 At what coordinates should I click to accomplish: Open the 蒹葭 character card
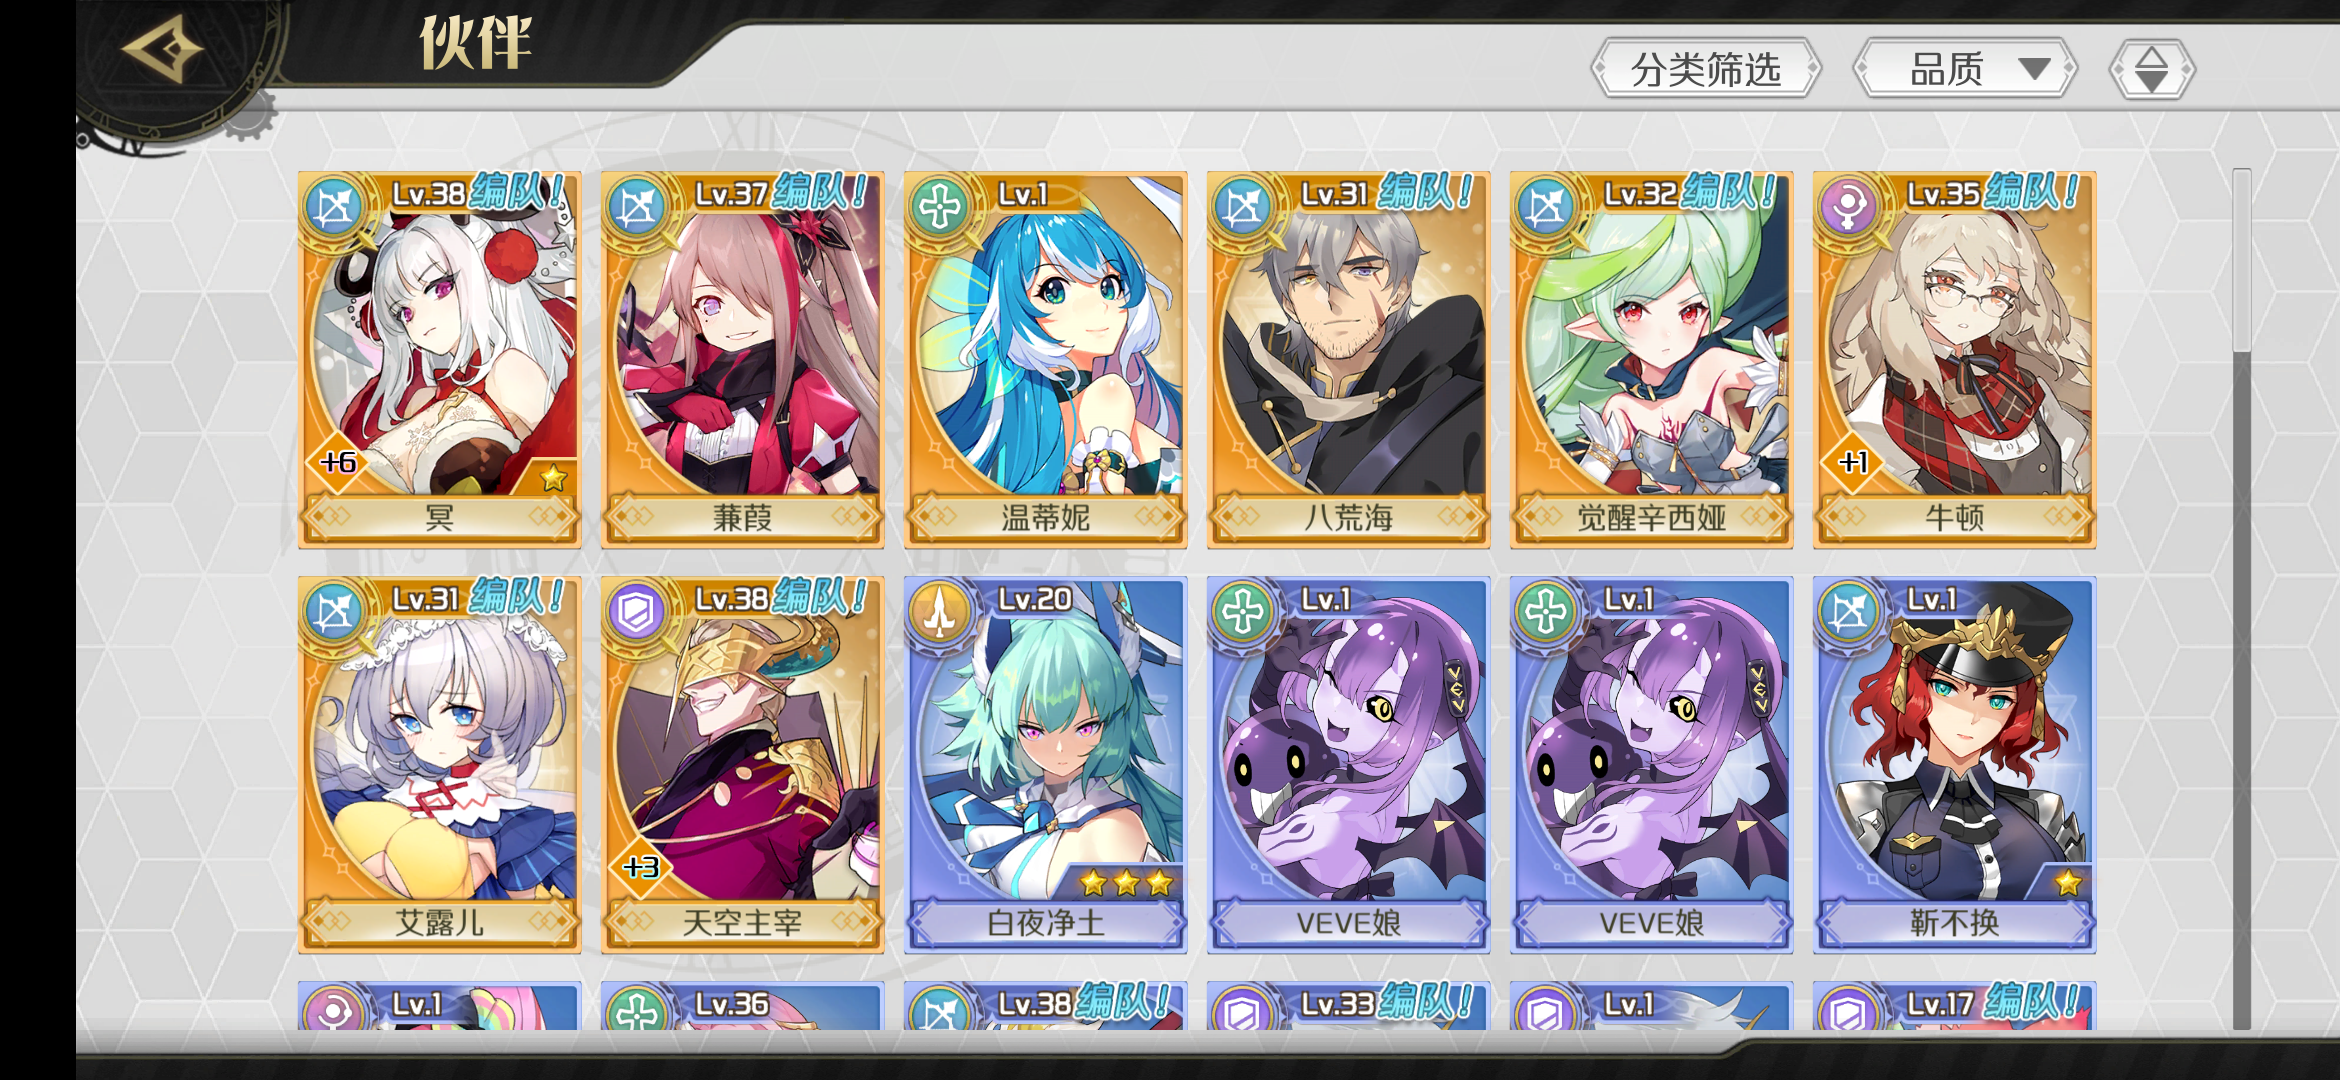(742, 360)
